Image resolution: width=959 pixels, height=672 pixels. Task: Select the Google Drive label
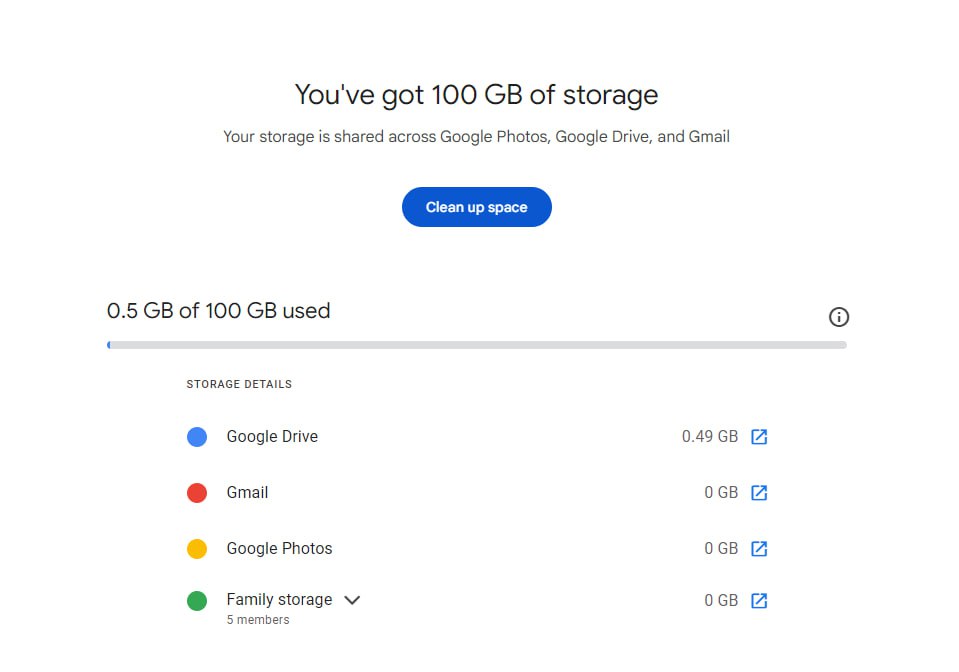[272, 437]
